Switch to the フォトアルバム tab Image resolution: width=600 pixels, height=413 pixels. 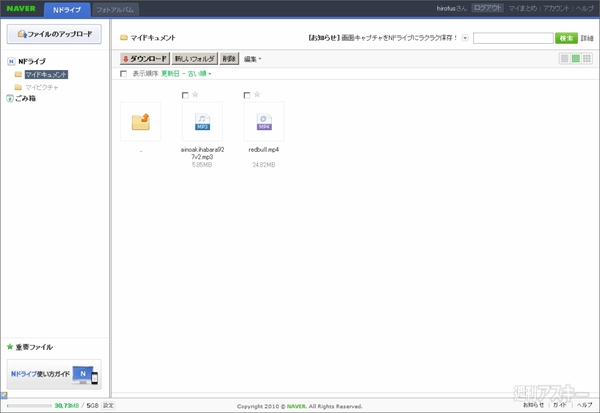click(x=115, y=10)
